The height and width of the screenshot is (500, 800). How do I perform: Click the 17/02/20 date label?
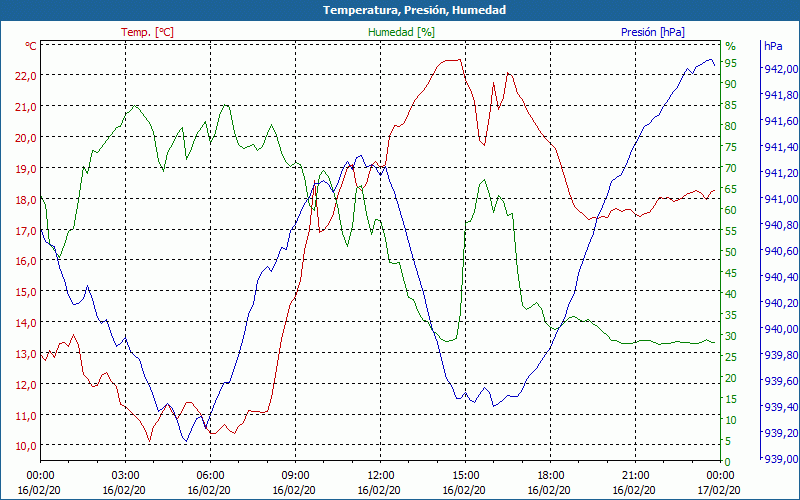pyautogui.click(x=719, y=490)
